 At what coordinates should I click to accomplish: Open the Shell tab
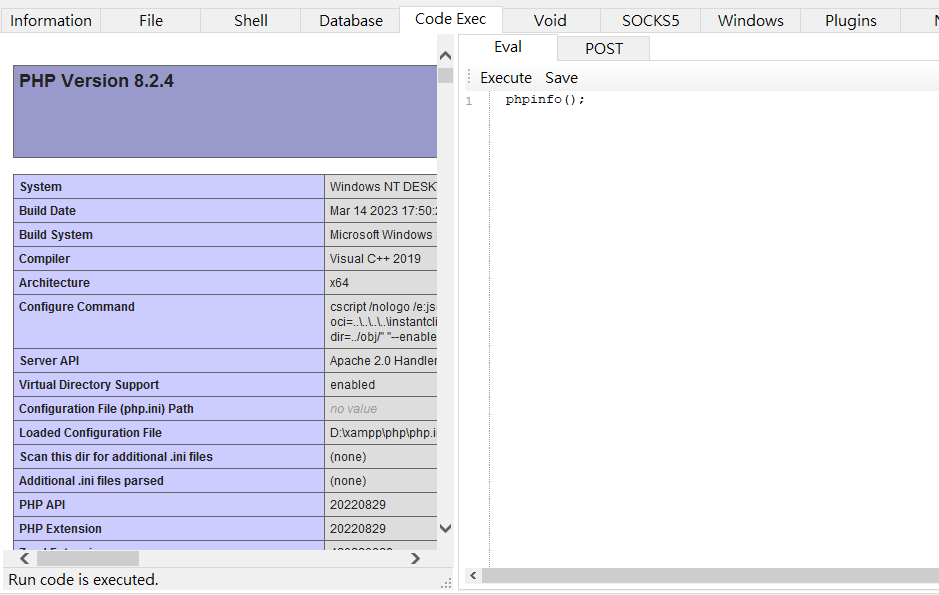coord(250,21)
